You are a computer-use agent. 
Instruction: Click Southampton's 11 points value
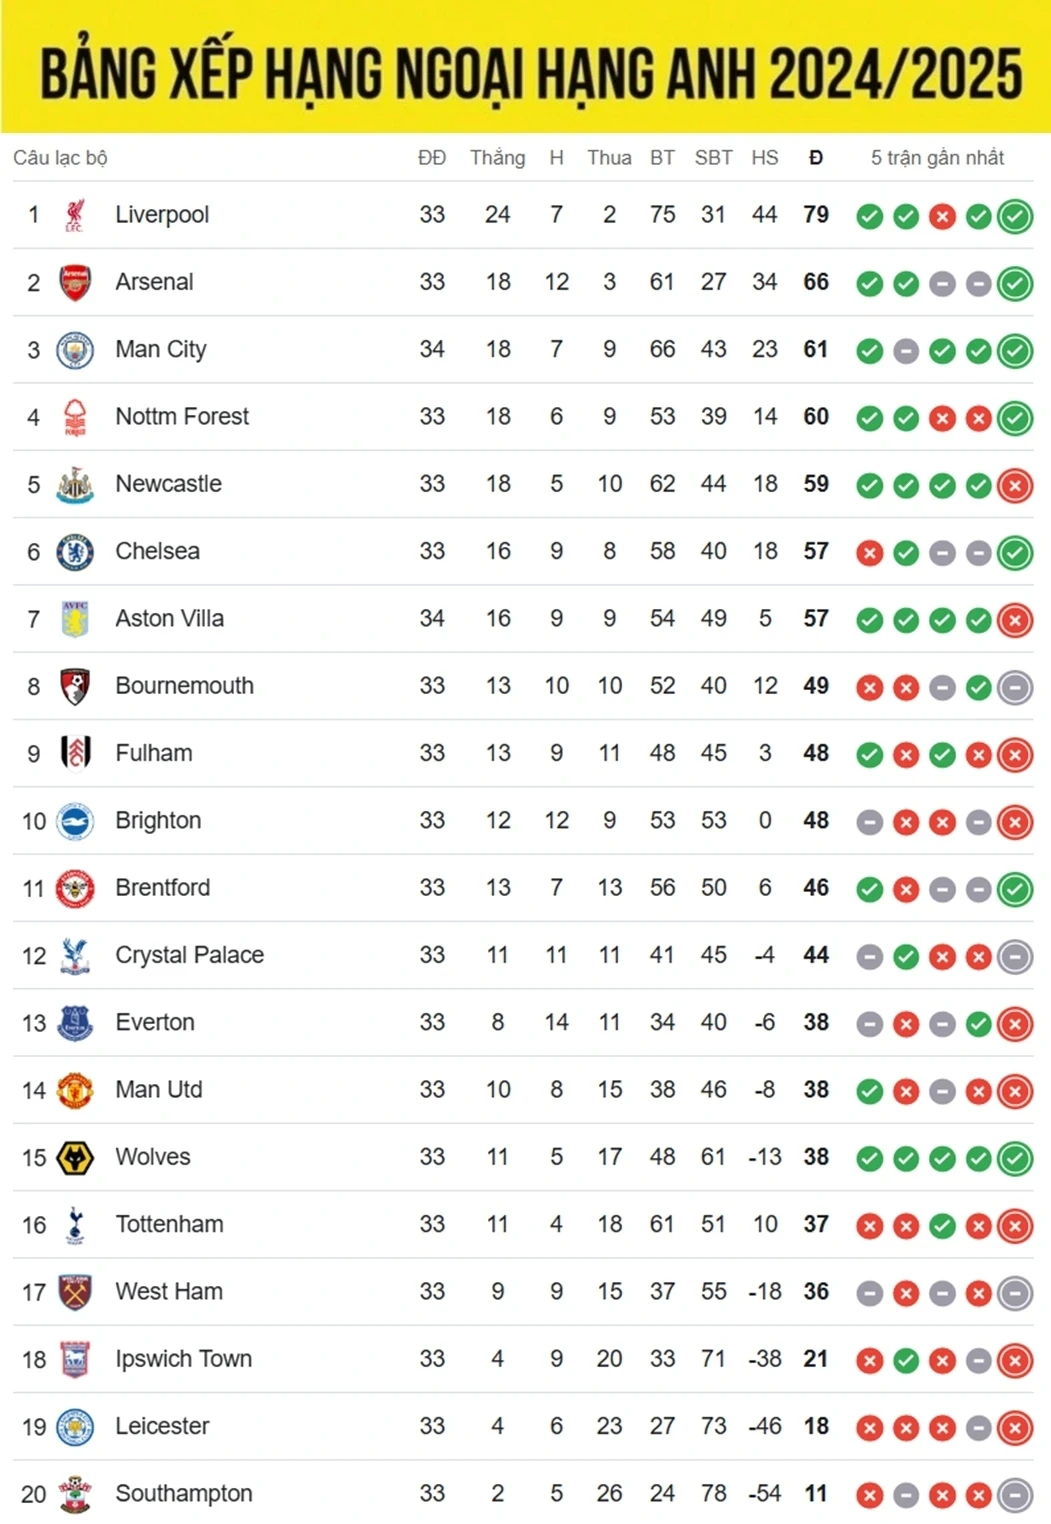coord(816,1494)
